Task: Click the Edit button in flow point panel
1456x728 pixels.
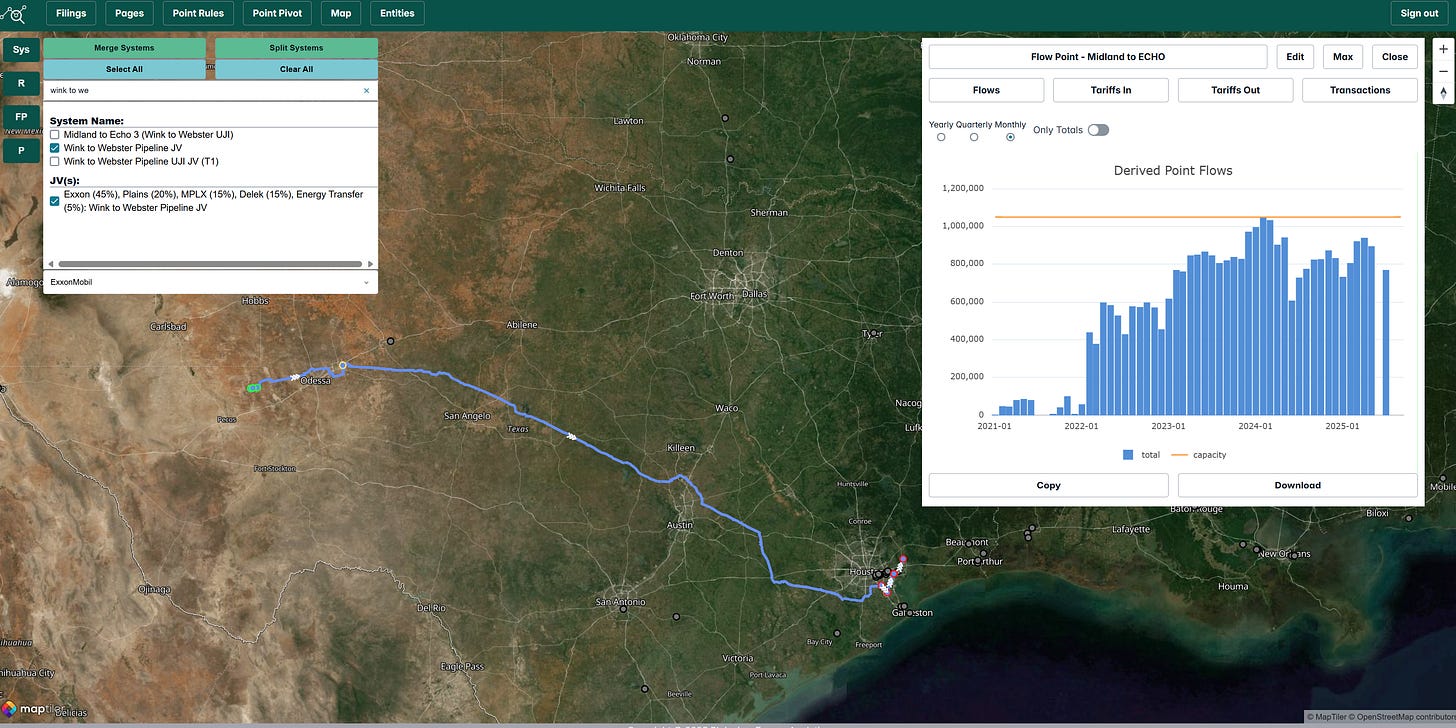Action: [x=1295, y=57]
